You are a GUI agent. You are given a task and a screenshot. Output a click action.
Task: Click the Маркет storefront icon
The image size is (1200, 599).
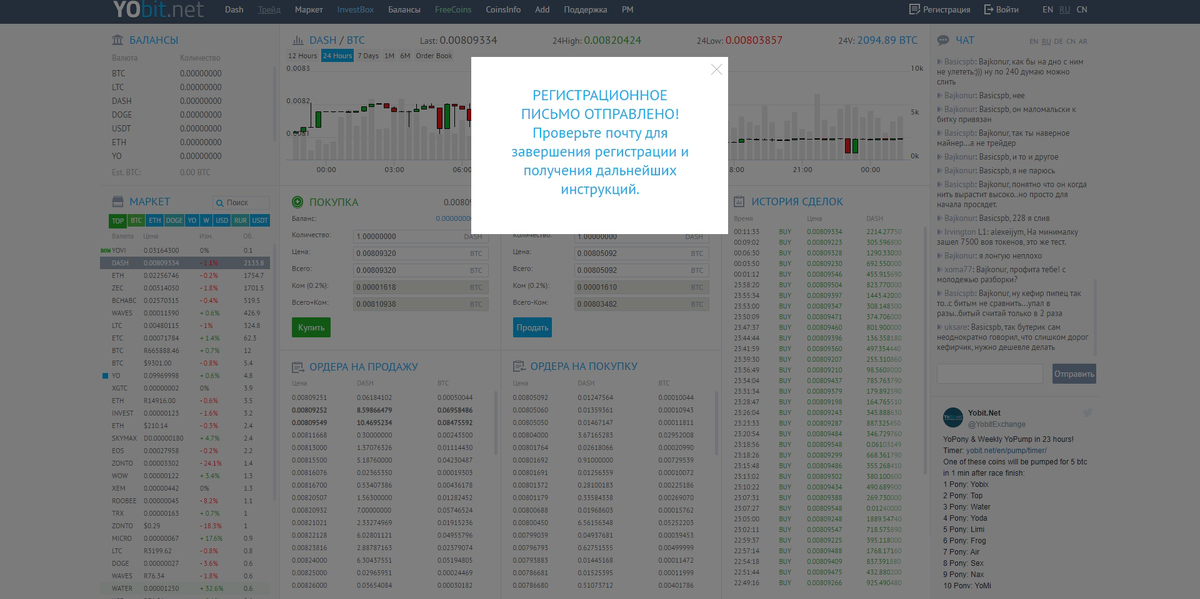(x=118, y=201)
